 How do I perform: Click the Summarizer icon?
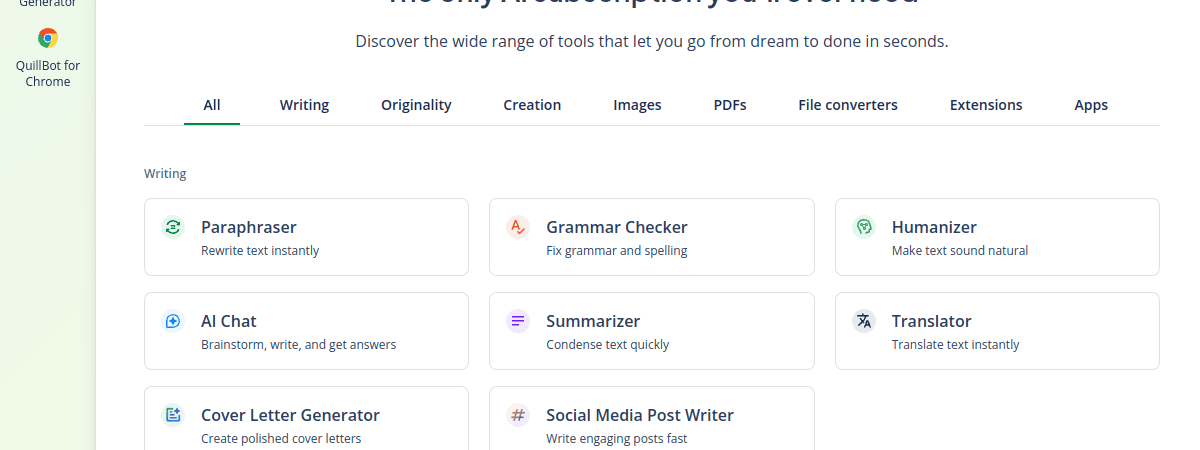518,321
